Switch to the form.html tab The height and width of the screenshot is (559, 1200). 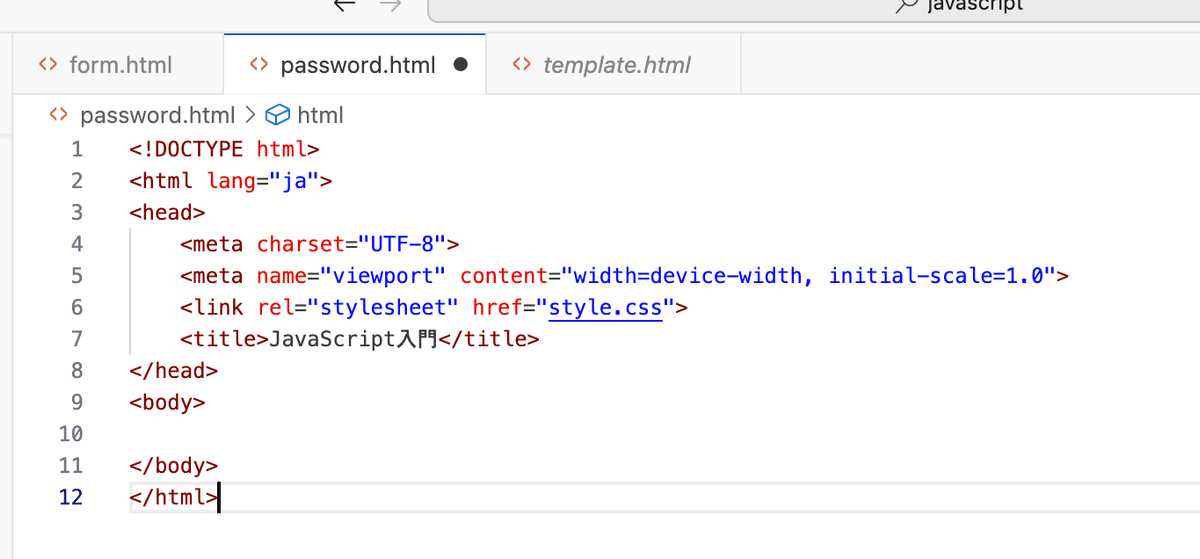[x=120, y=65]
